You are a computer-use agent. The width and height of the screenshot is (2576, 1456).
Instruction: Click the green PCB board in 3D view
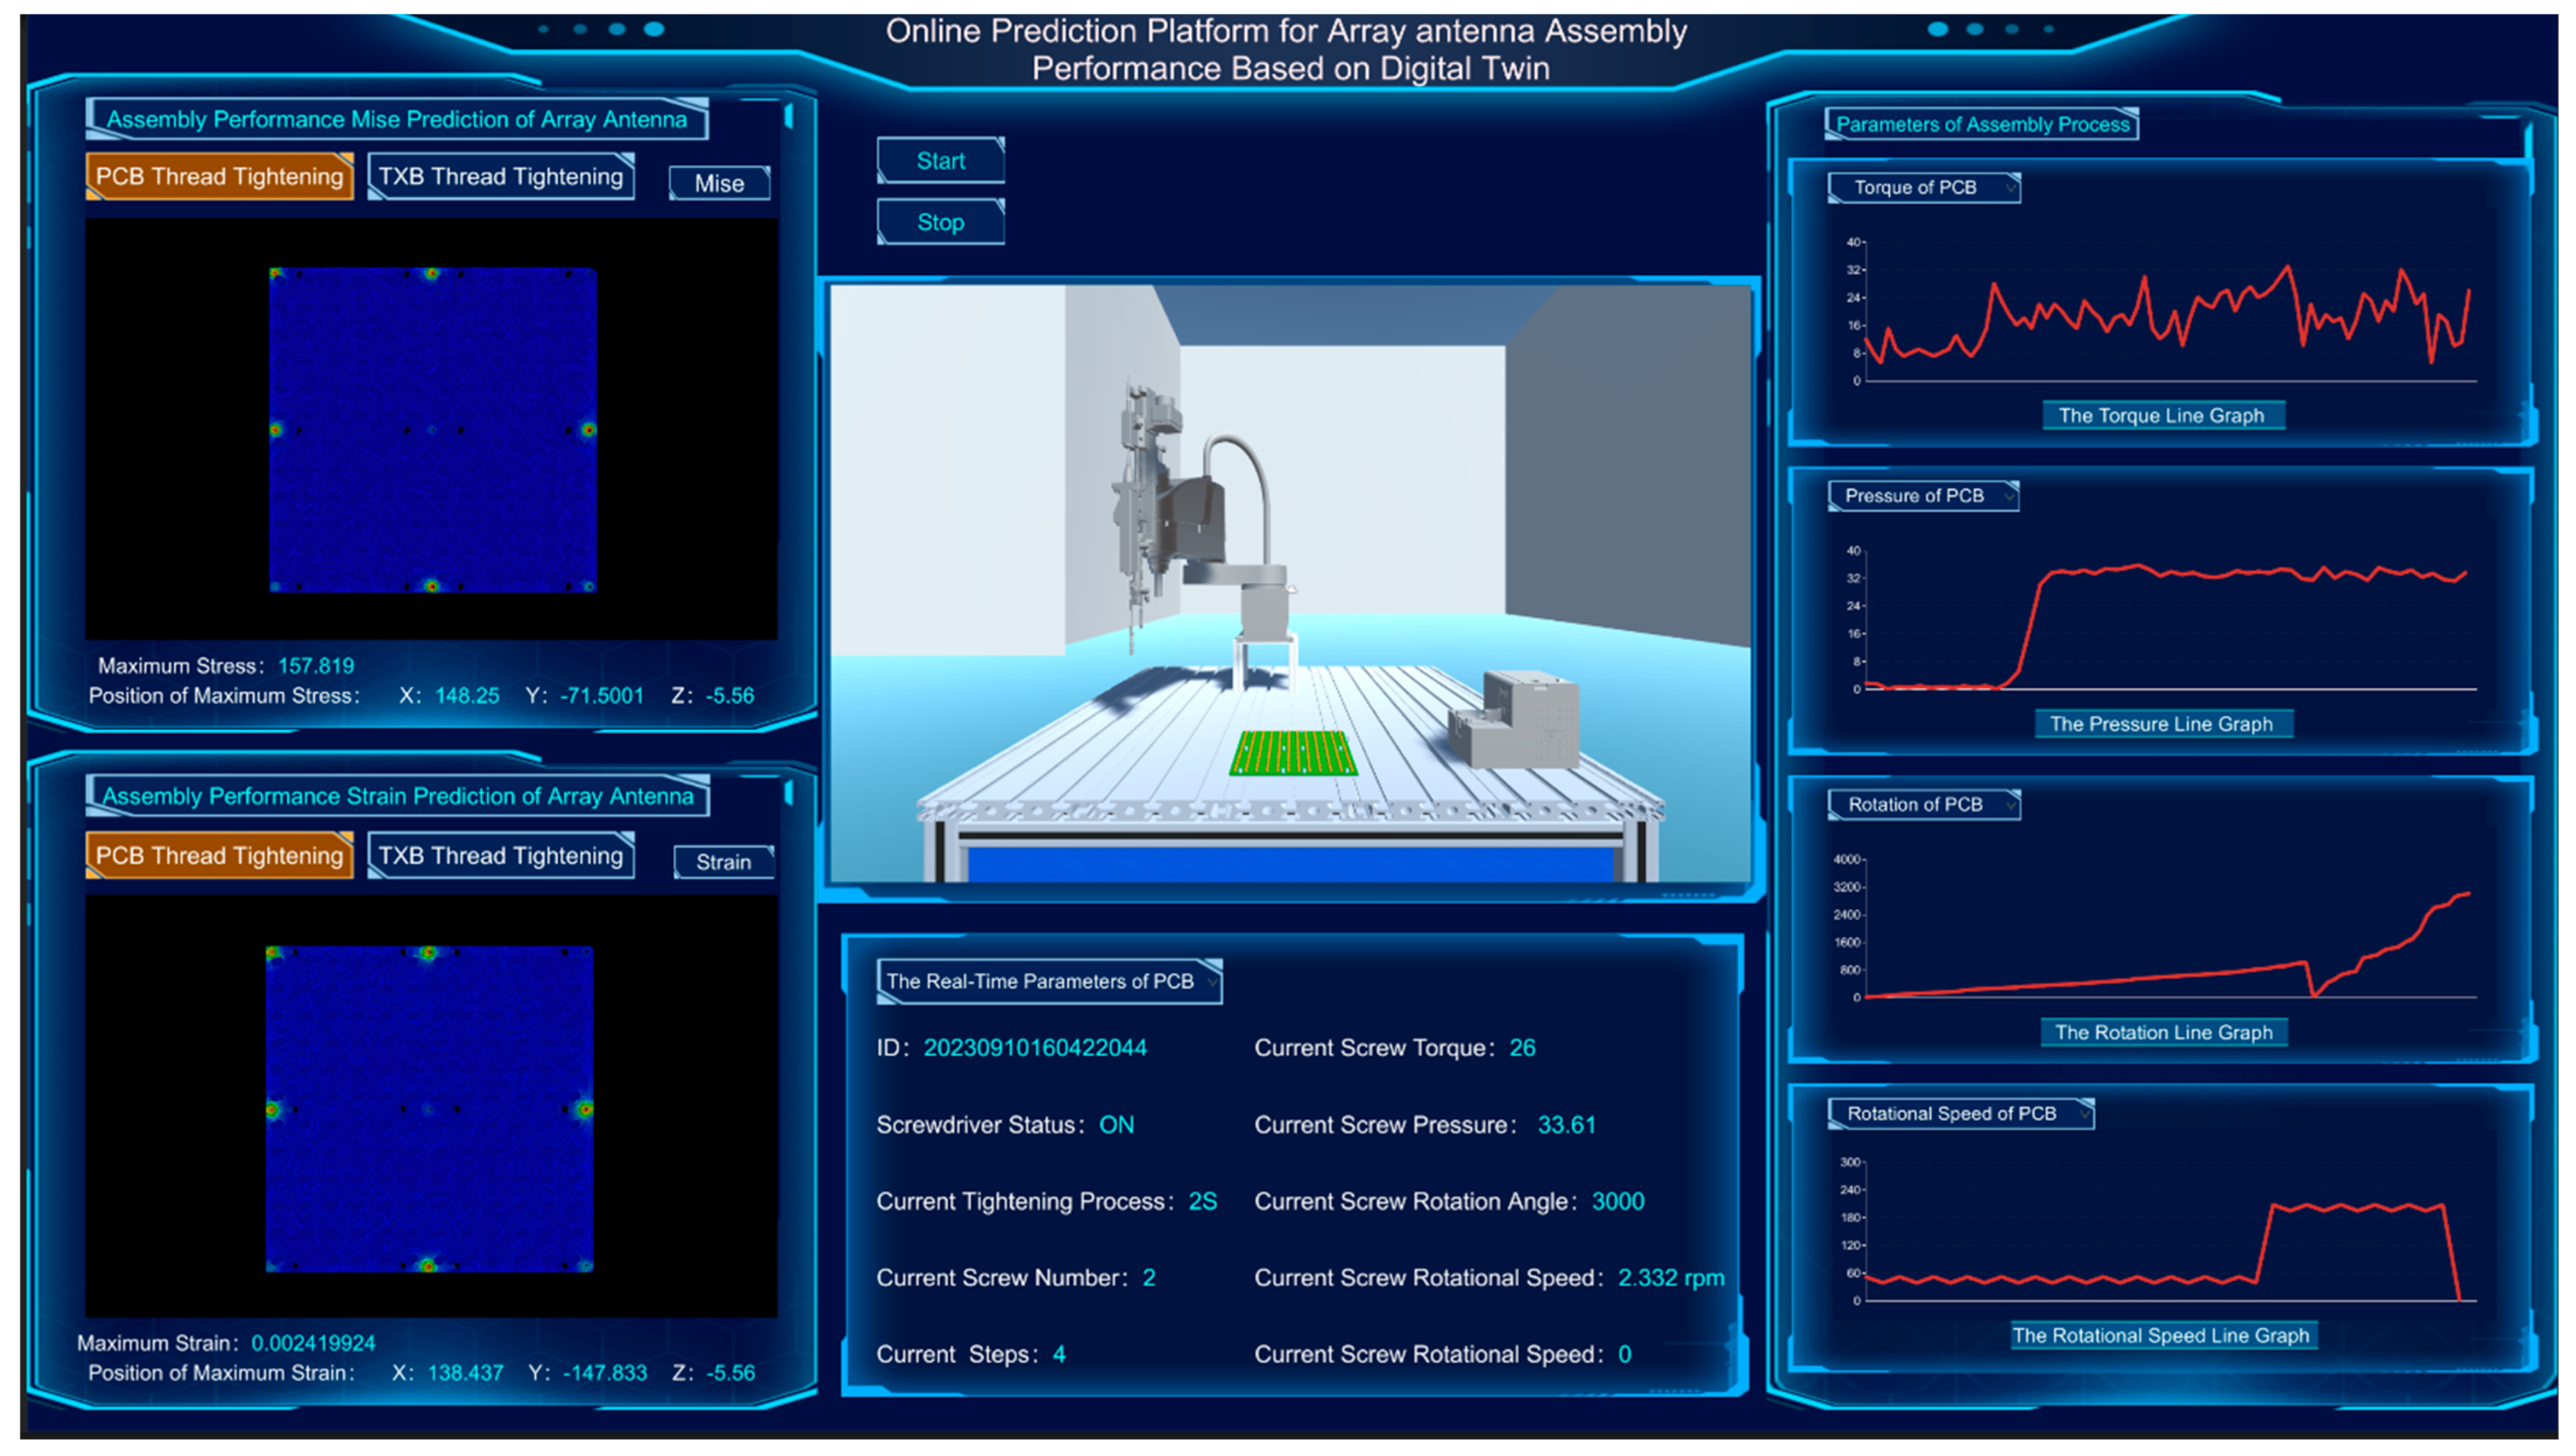pyautogui.click(x=1293, y=753)
